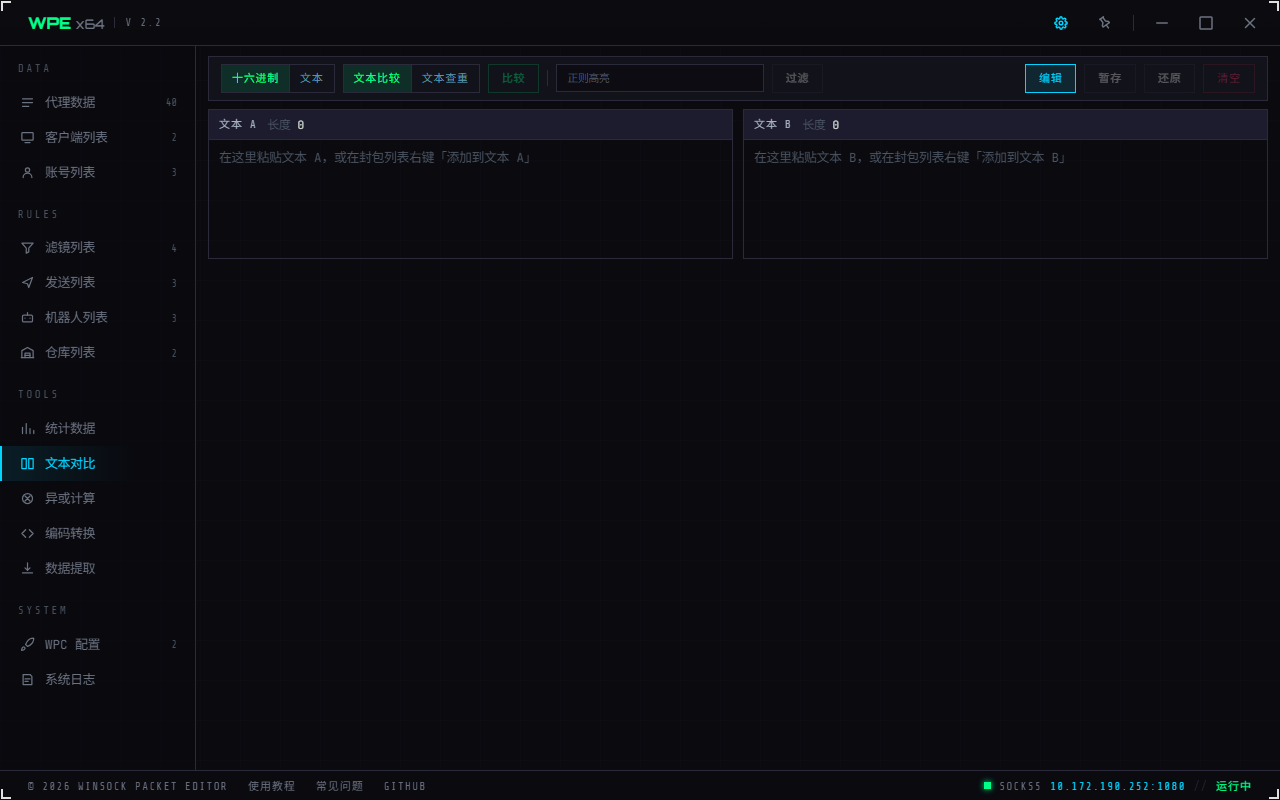This screenshot has height=800, width=1280.
Task: Click the 仓库列表 warehouse icon
Action: tap(28, 352)
